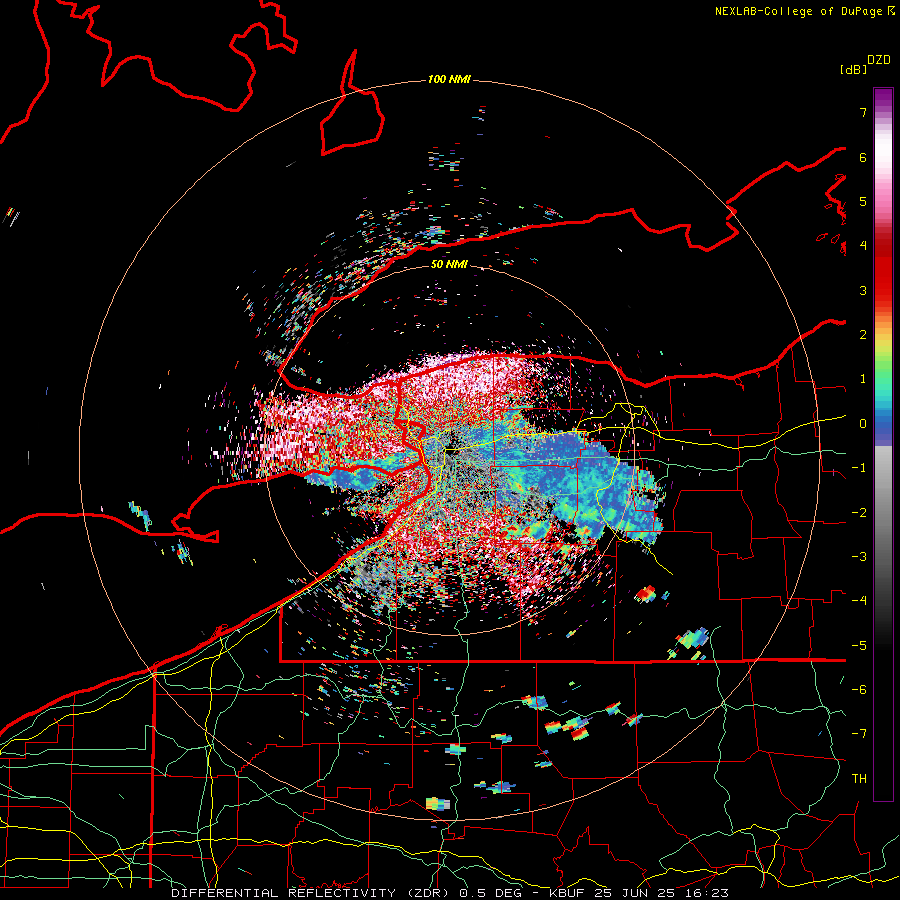
Task: Click the TH threshold label on the scale
Action: [x=859, y=779]
